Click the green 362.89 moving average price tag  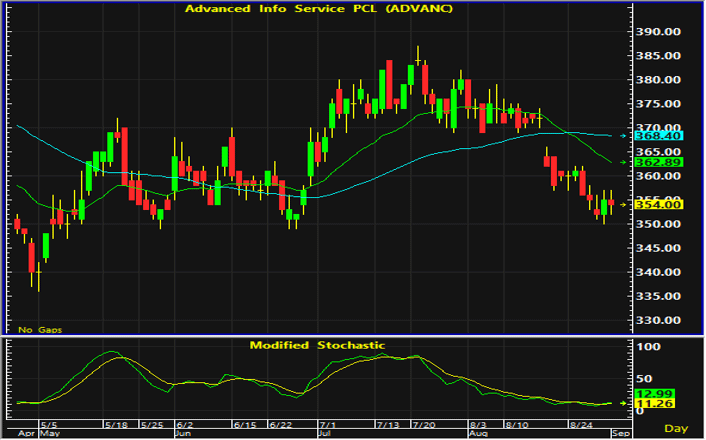[658, 162]
